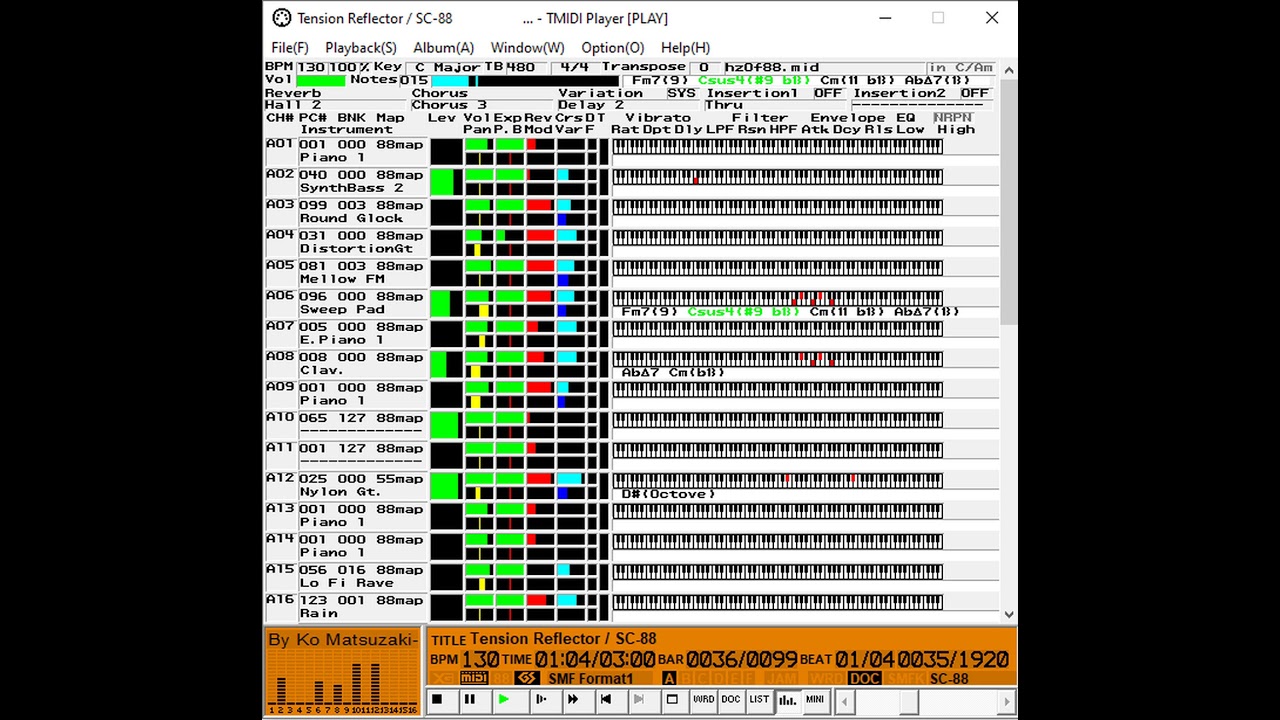Click the position slider right arrow
The image size is (1280, 720).
click(x=1008, y=701)
